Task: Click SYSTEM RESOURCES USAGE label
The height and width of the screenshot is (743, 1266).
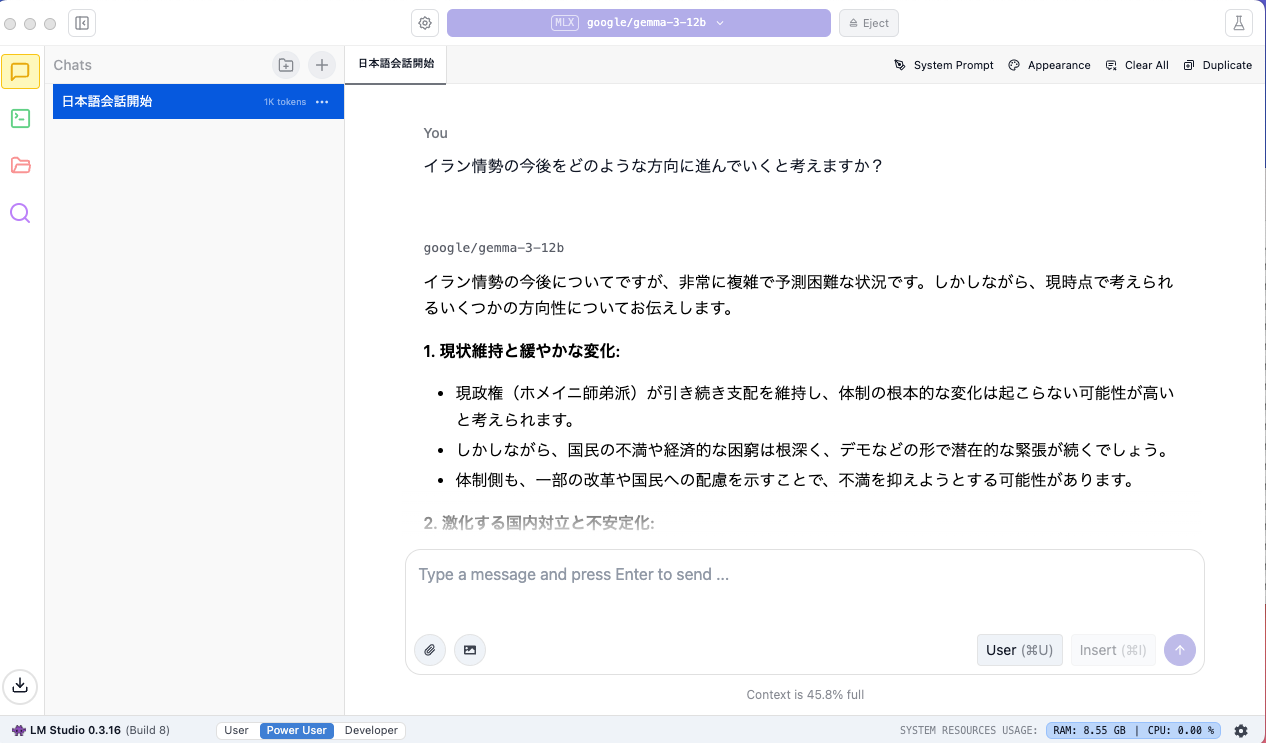Action: (x=969, y=731)
